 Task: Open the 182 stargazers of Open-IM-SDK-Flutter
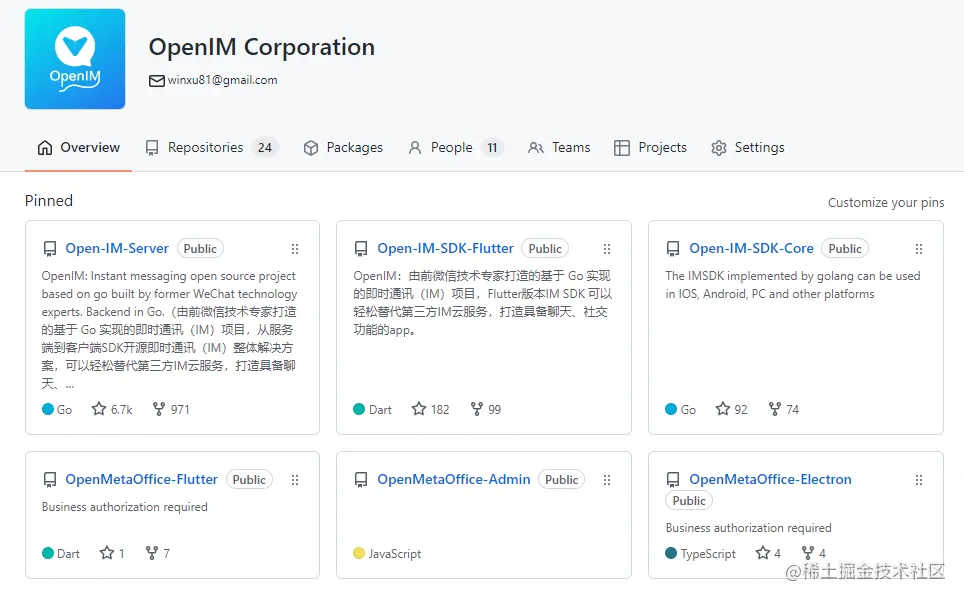(430, 409)
